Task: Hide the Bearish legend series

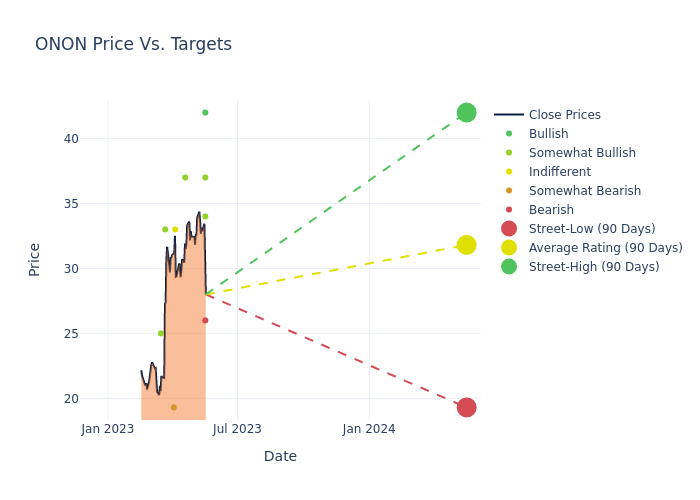Action: click(551, 210)
